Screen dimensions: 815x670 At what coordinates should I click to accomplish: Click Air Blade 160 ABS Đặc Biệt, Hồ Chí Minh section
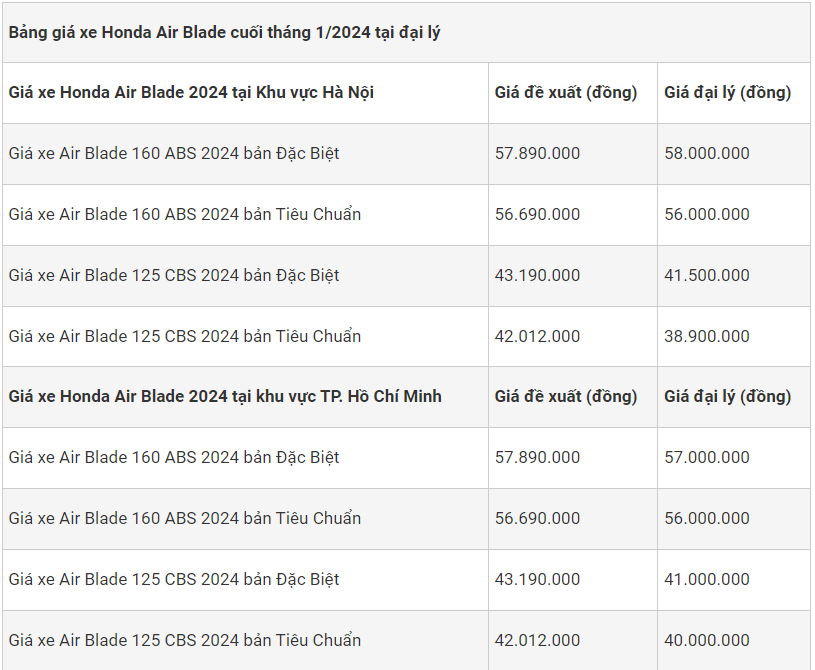pyautogui.click(x=174, y=457)
